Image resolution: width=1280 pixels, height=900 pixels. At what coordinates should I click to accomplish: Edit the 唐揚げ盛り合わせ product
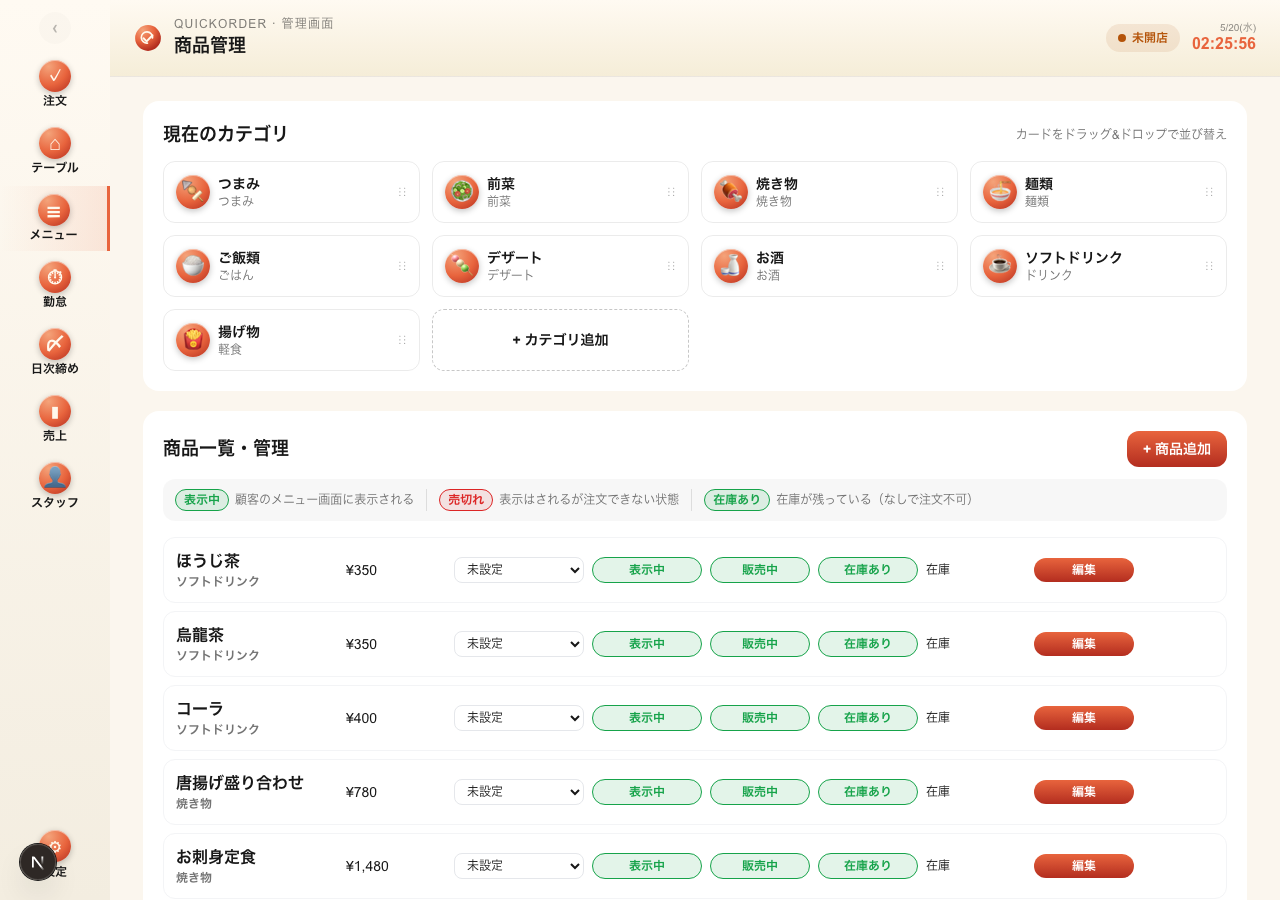pos(1084,792)
